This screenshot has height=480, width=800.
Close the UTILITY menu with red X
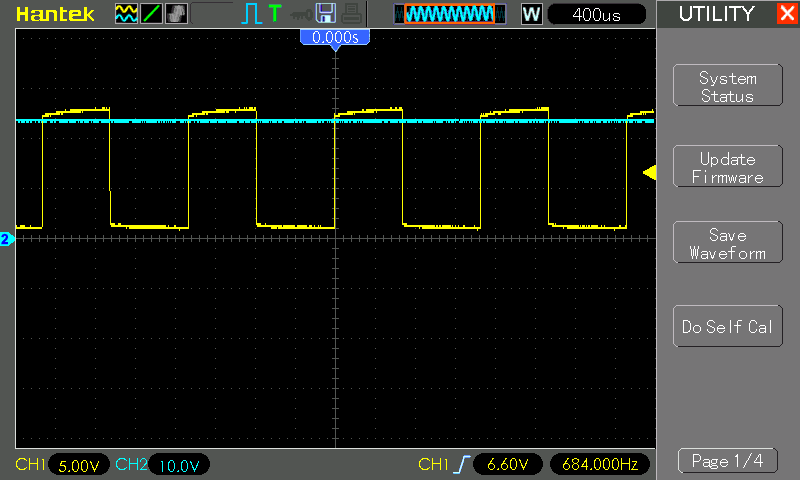(787, 13)
